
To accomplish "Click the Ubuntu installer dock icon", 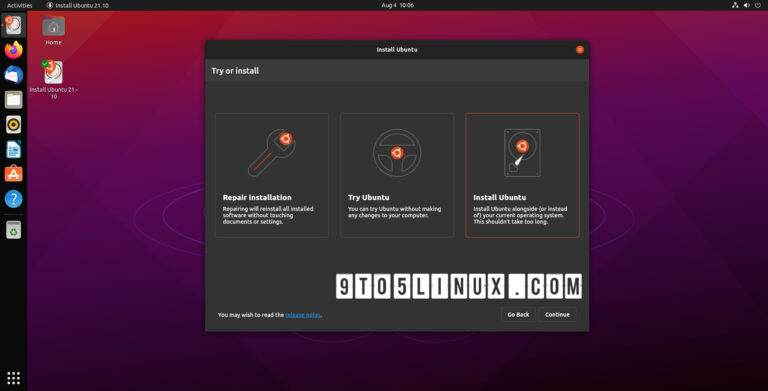I will (14, 25).
